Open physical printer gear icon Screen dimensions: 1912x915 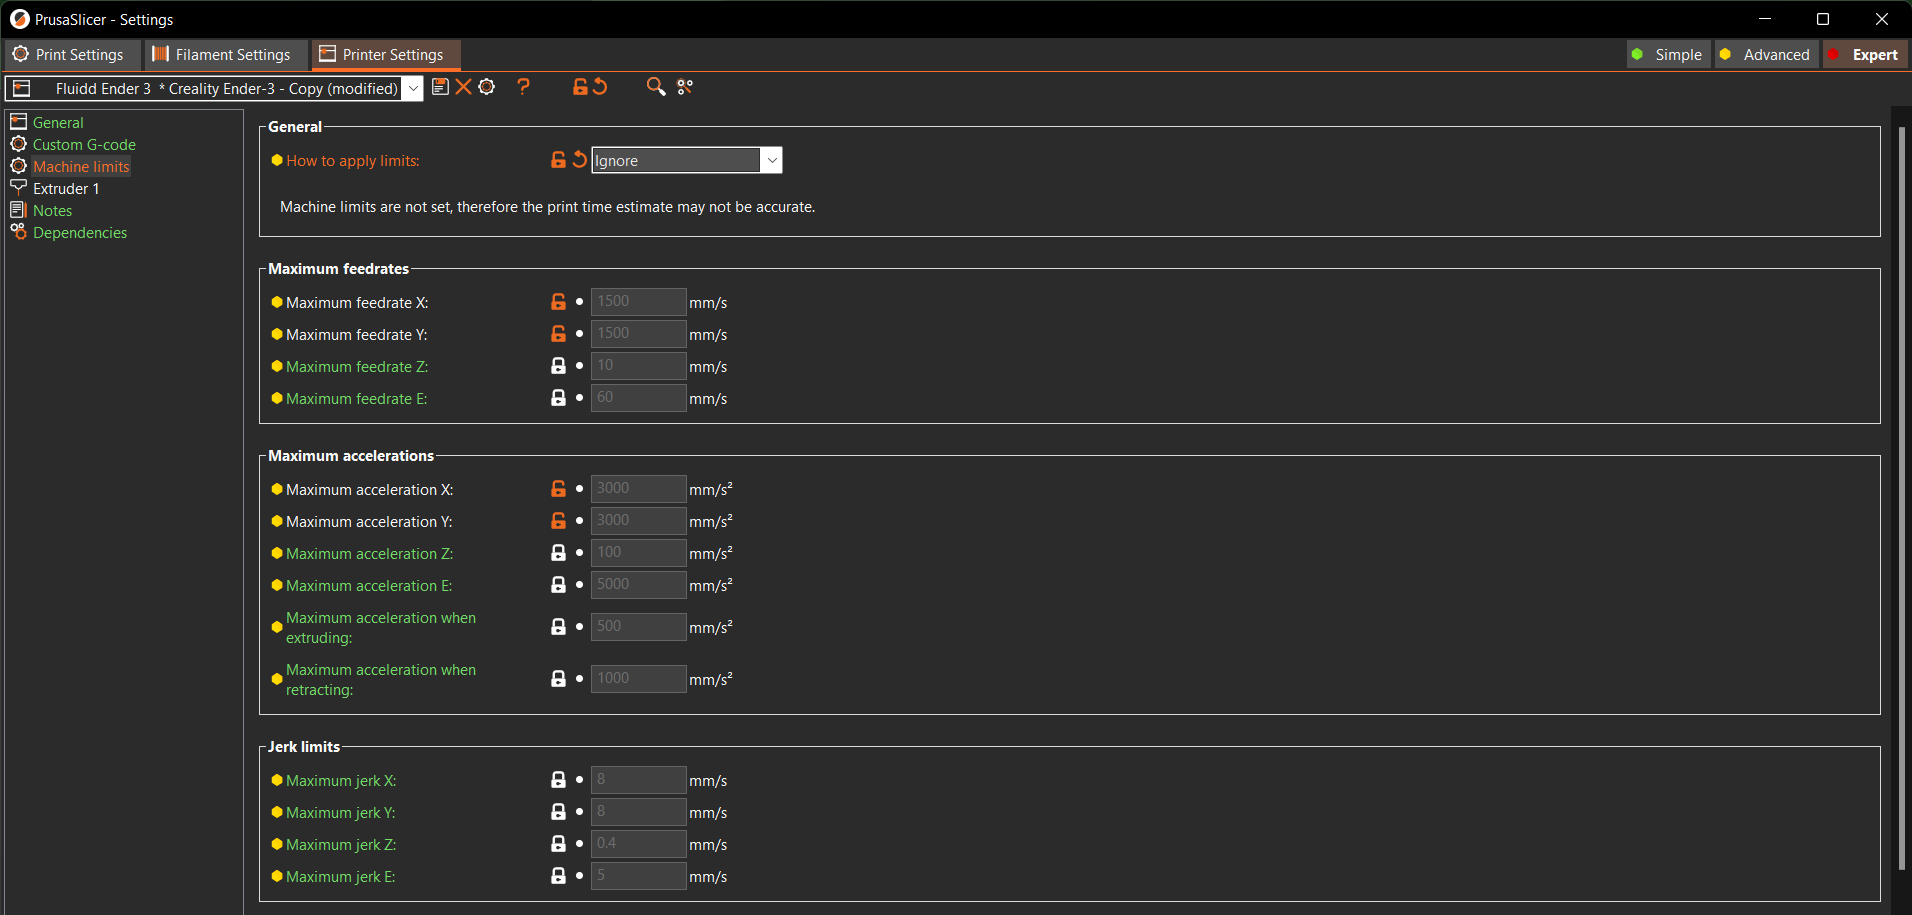(x=487, y=87)
